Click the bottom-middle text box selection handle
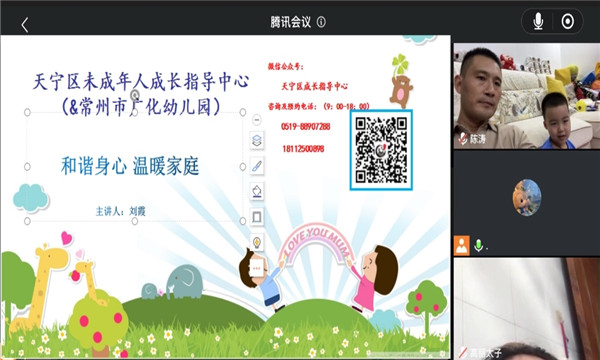Screen dimensions: 600x360 (135, 221)
